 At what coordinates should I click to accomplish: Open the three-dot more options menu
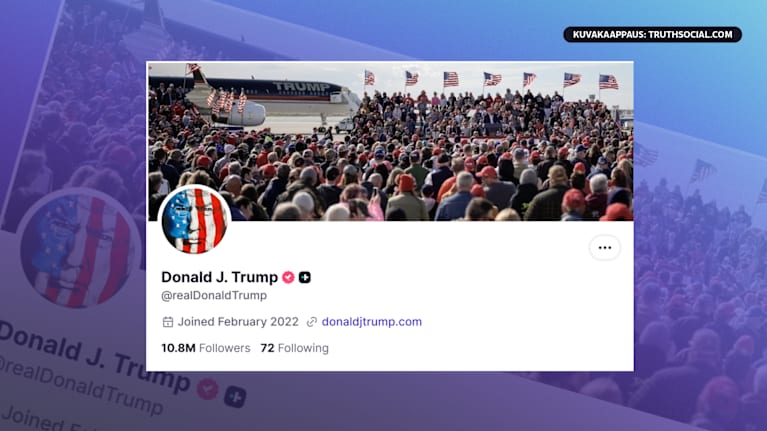click(605, 248)
